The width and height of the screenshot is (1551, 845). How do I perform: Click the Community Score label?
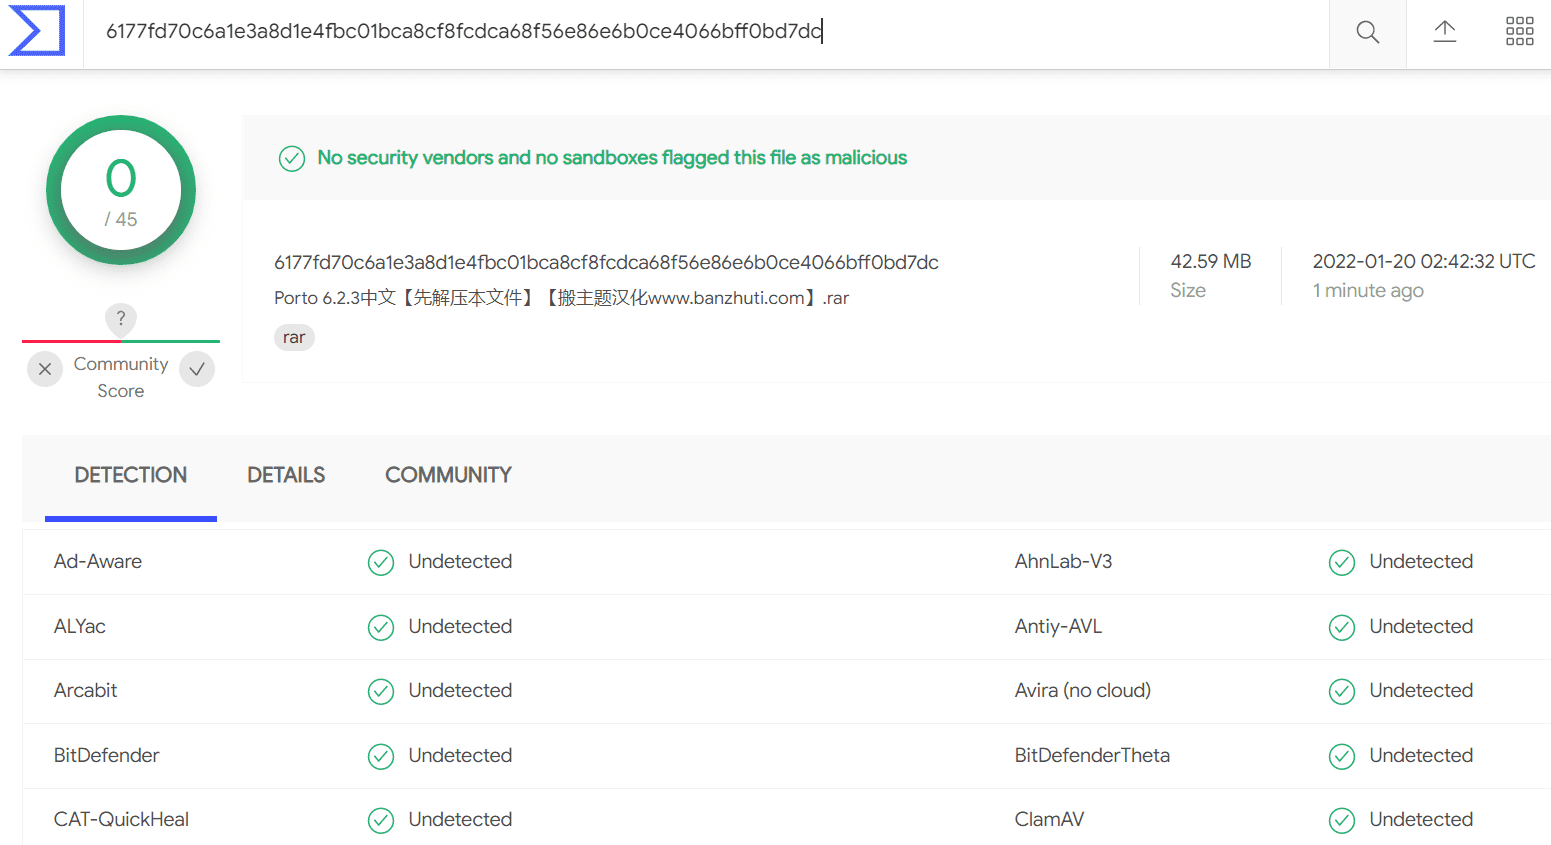(121, 377)
